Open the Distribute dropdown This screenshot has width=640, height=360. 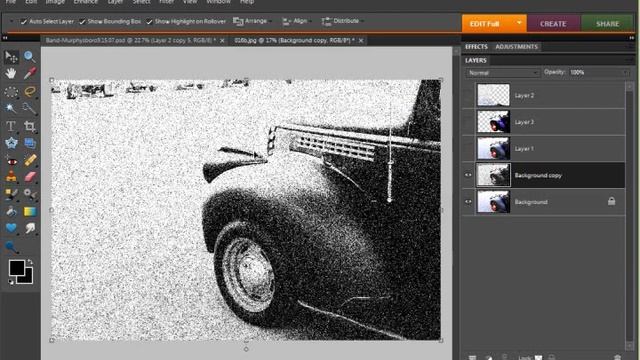pyautogui.click(x=342, y=21)
